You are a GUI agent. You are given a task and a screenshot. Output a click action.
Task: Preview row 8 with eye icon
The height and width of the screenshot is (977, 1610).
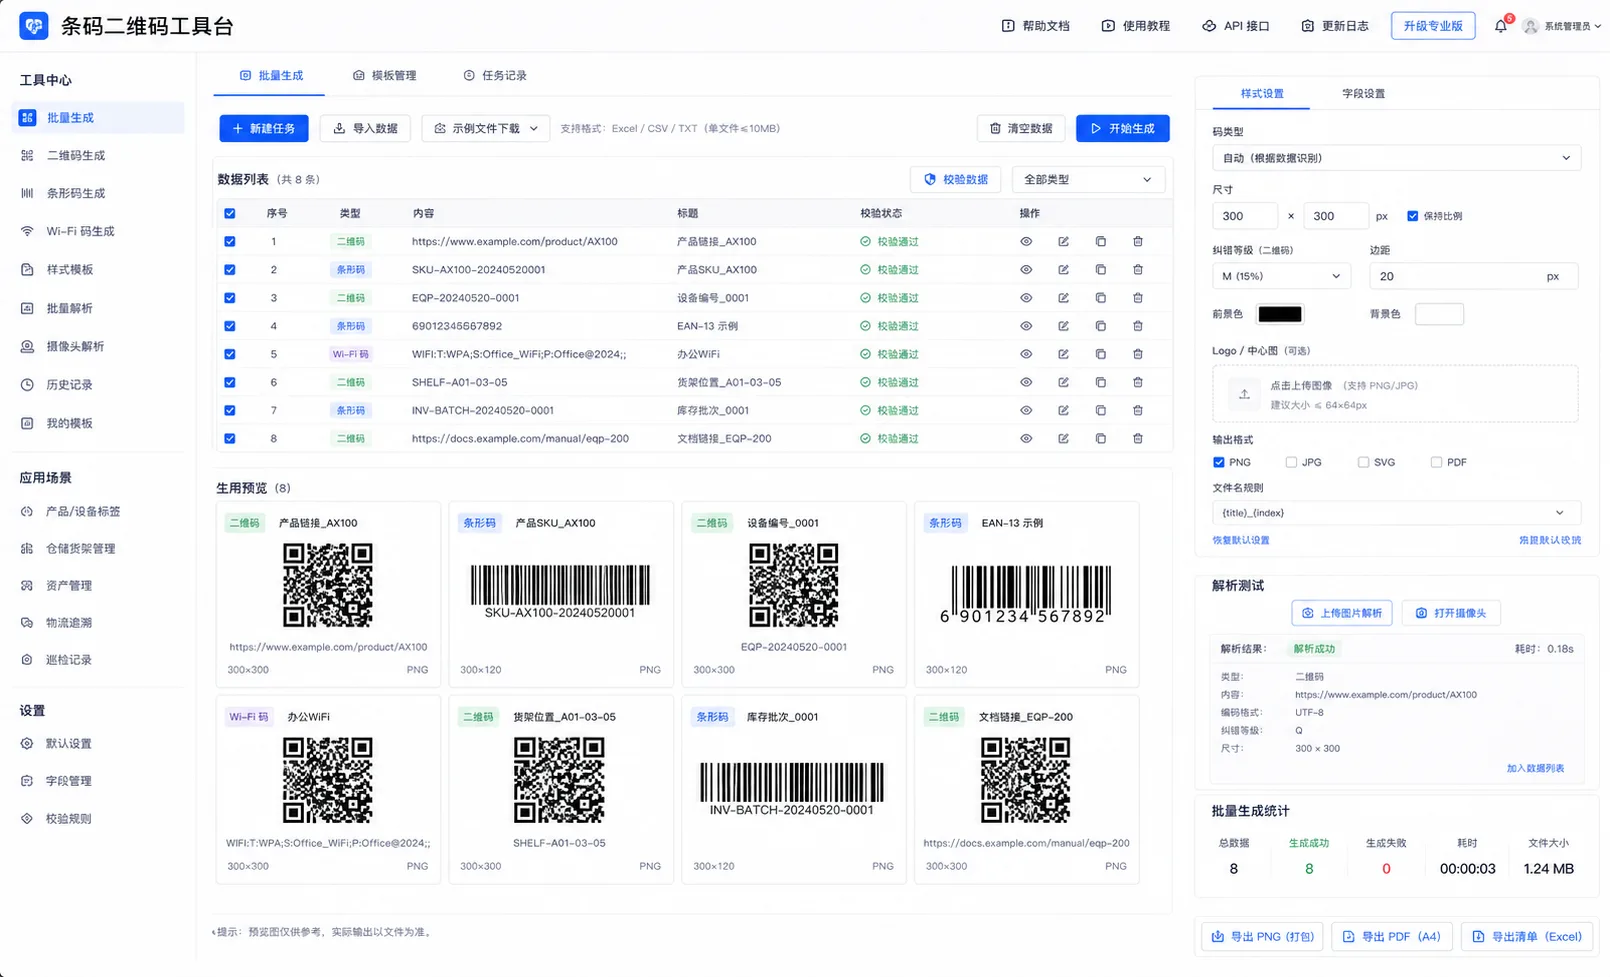point(1026,438)
